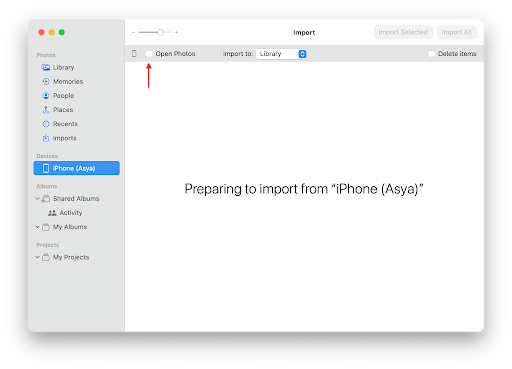Open the Places pin icon

pyautogui.click(x=46, y=110)
